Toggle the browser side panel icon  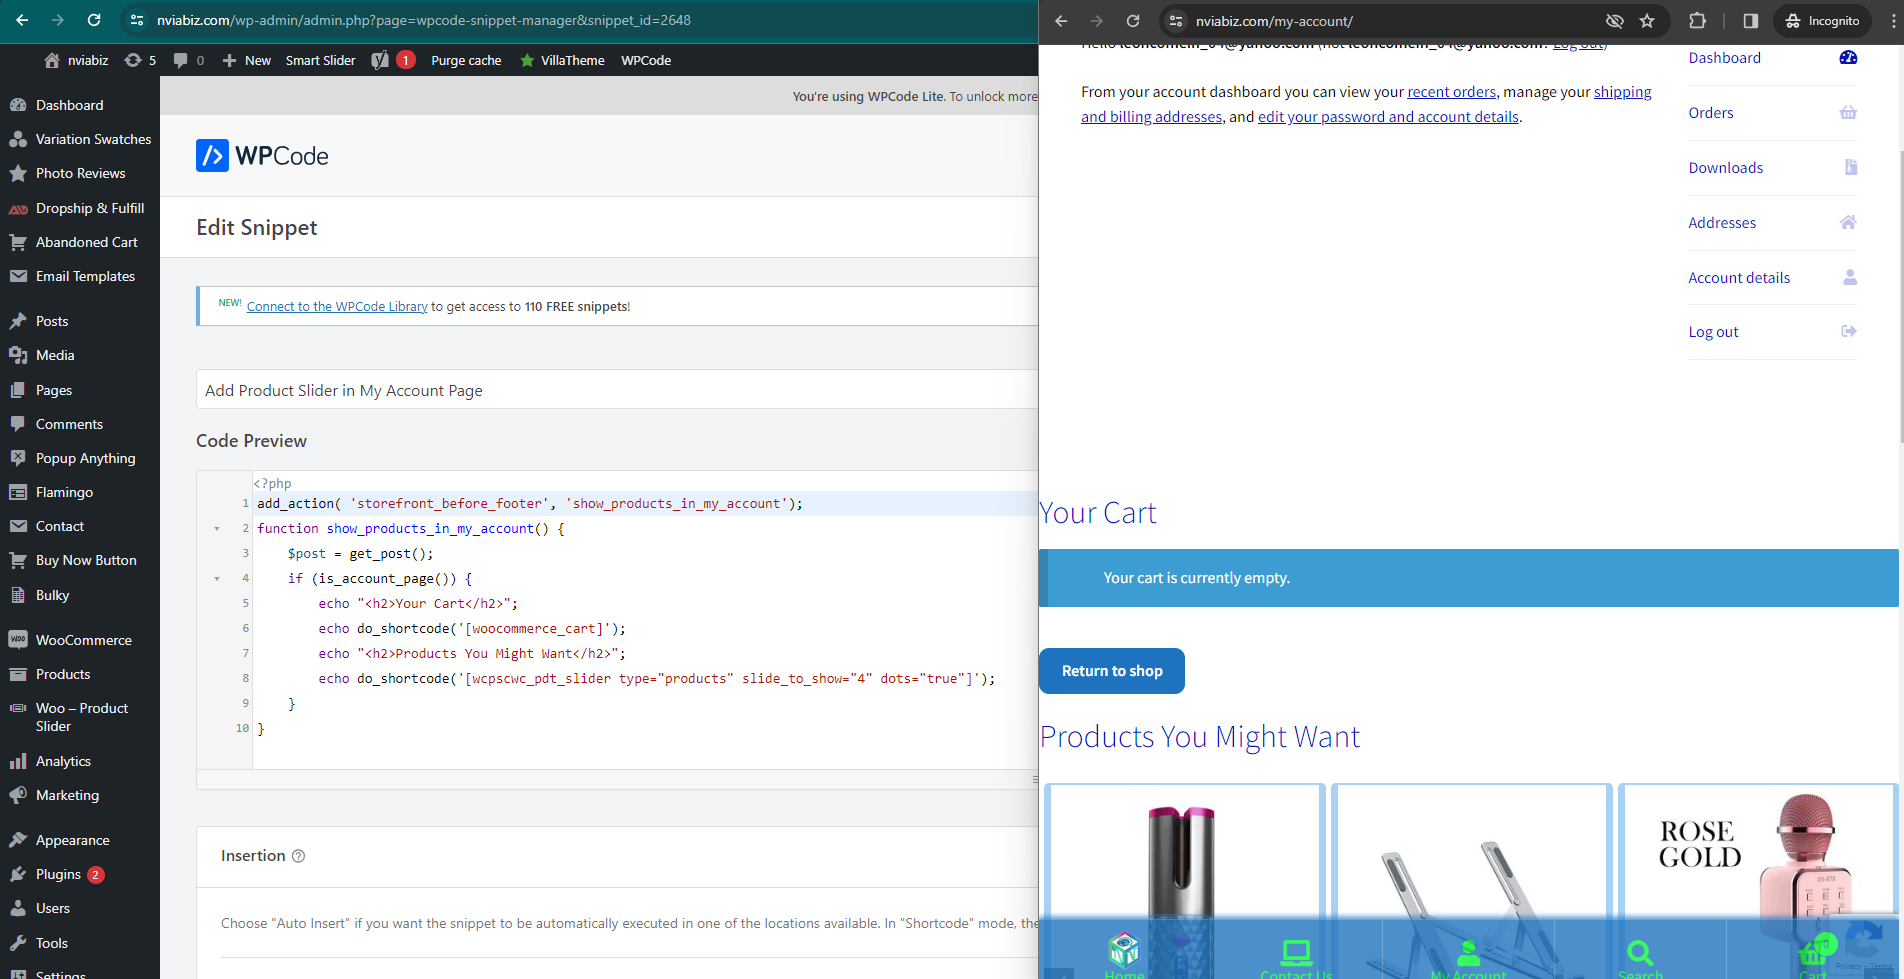tap(1750, 21)
